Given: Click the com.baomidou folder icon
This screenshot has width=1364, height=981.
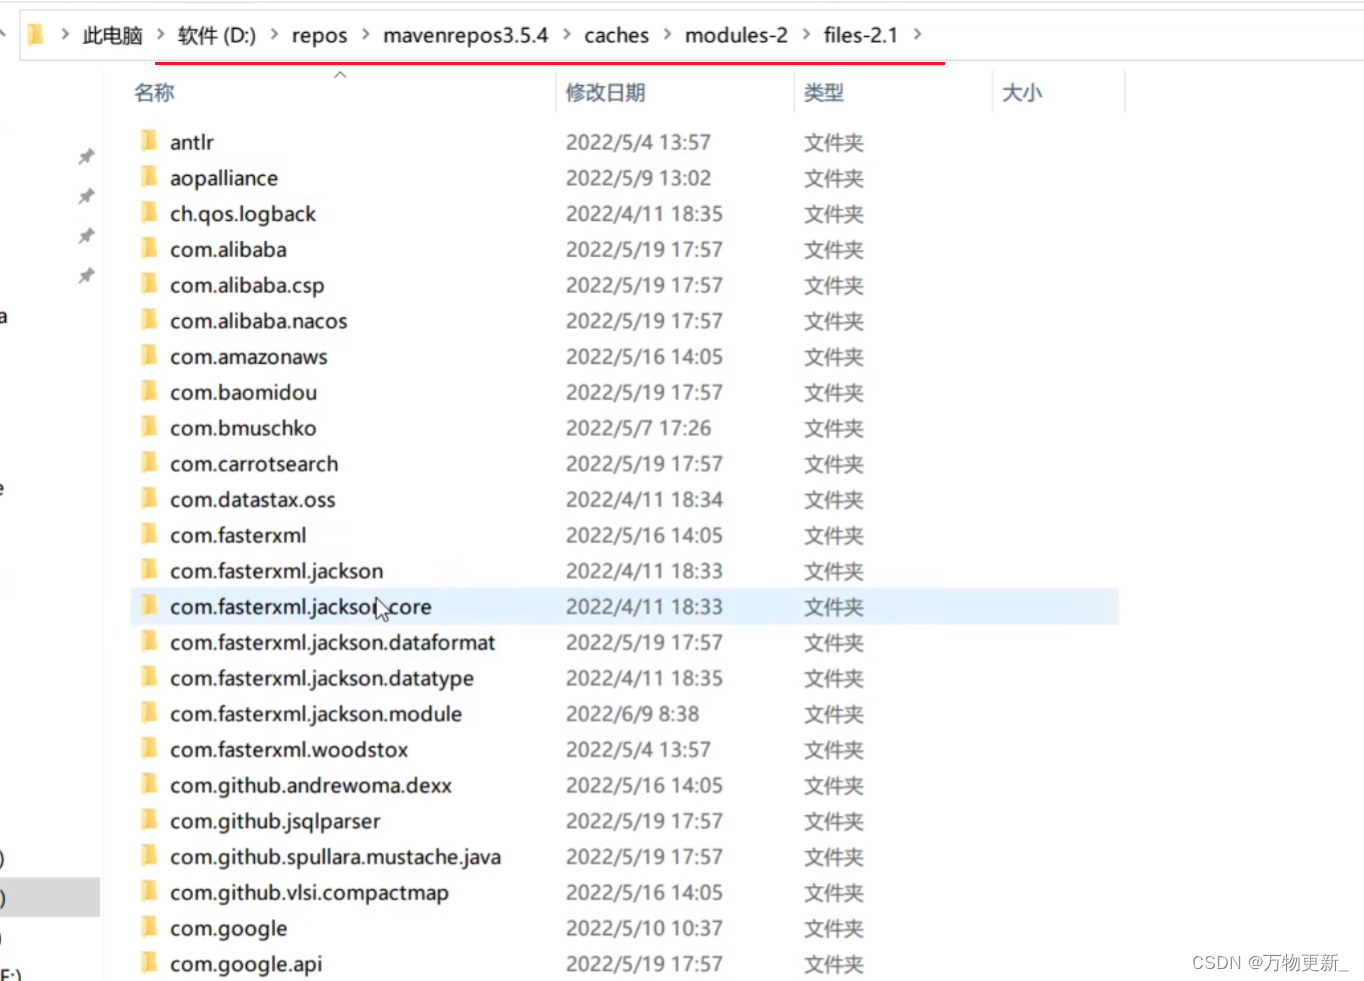Looking at the screenshot, I should point(149,391).
